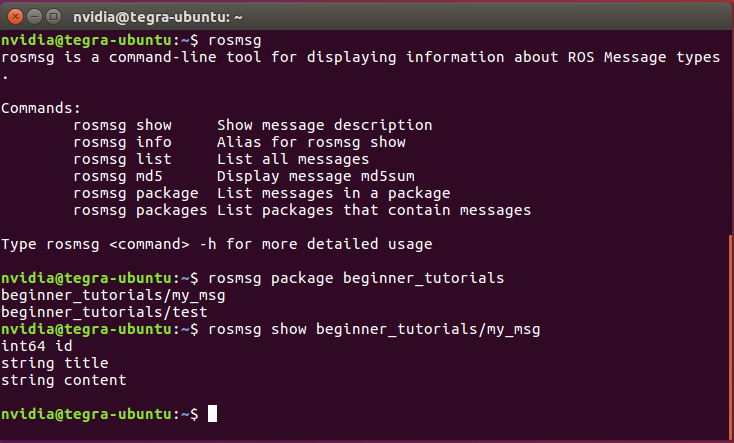734x443 pixels.
Task: Click the 'rosmsg packages' command entry
Action: click(x=140, y=210)
